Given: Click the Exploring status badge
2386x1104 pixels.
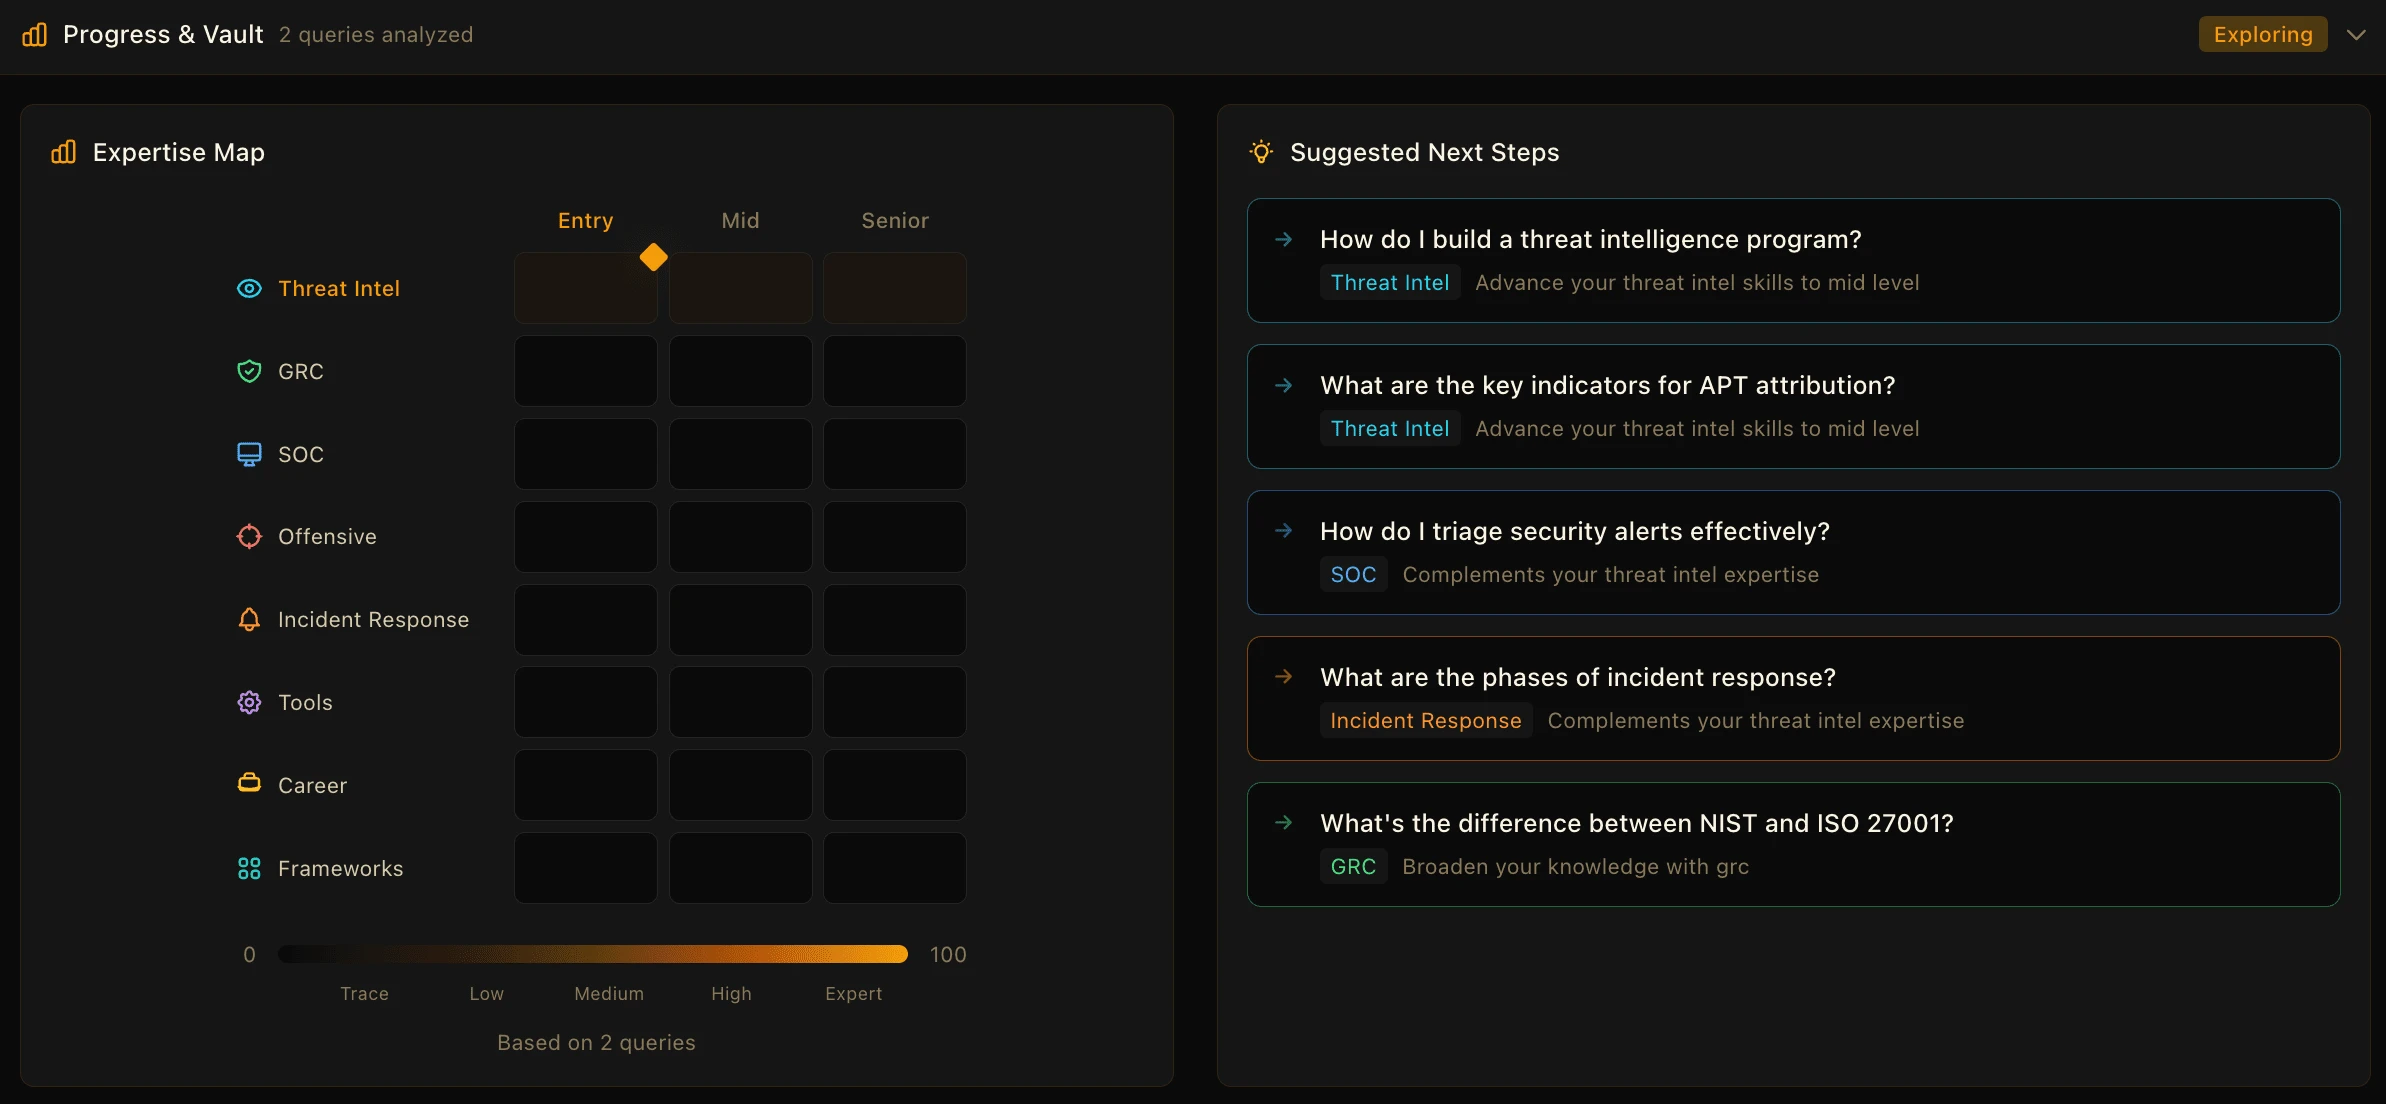Looking at the screenshot, I should coord(2262,35).
